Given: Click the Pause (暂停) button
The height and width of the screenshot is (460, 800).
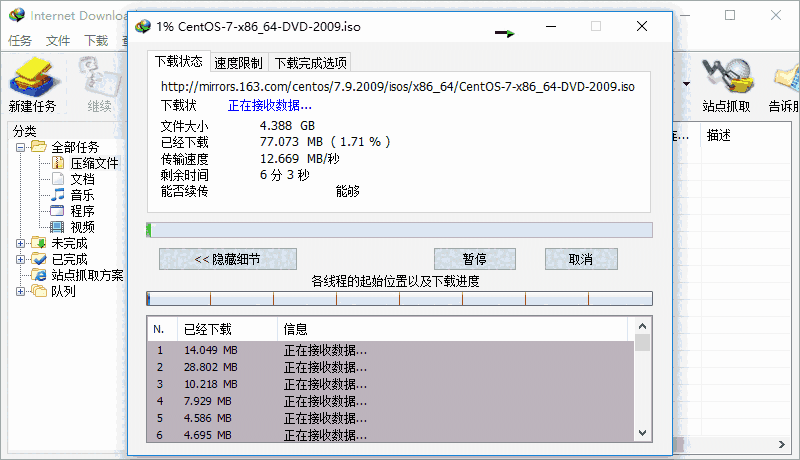Looking at the screenshot, I should point(474,259).
